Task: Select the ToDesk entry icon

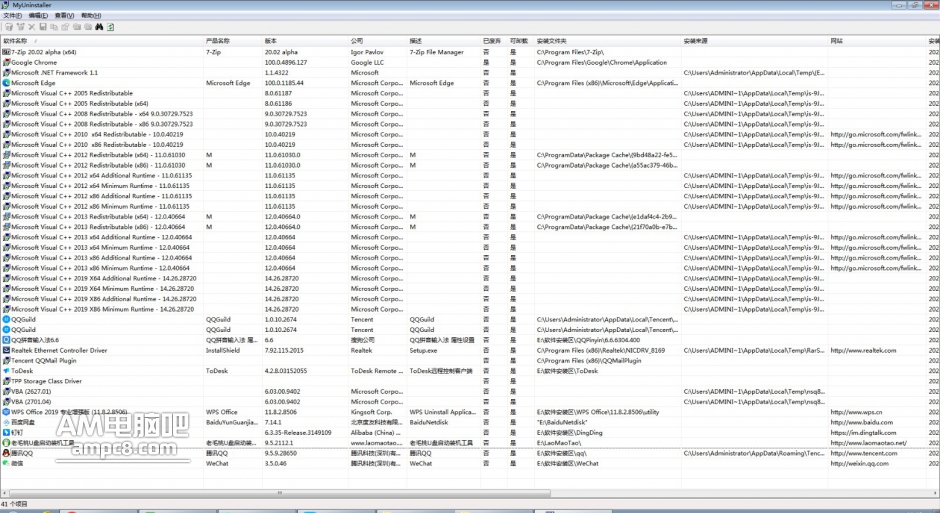Action: pos(6,370)
